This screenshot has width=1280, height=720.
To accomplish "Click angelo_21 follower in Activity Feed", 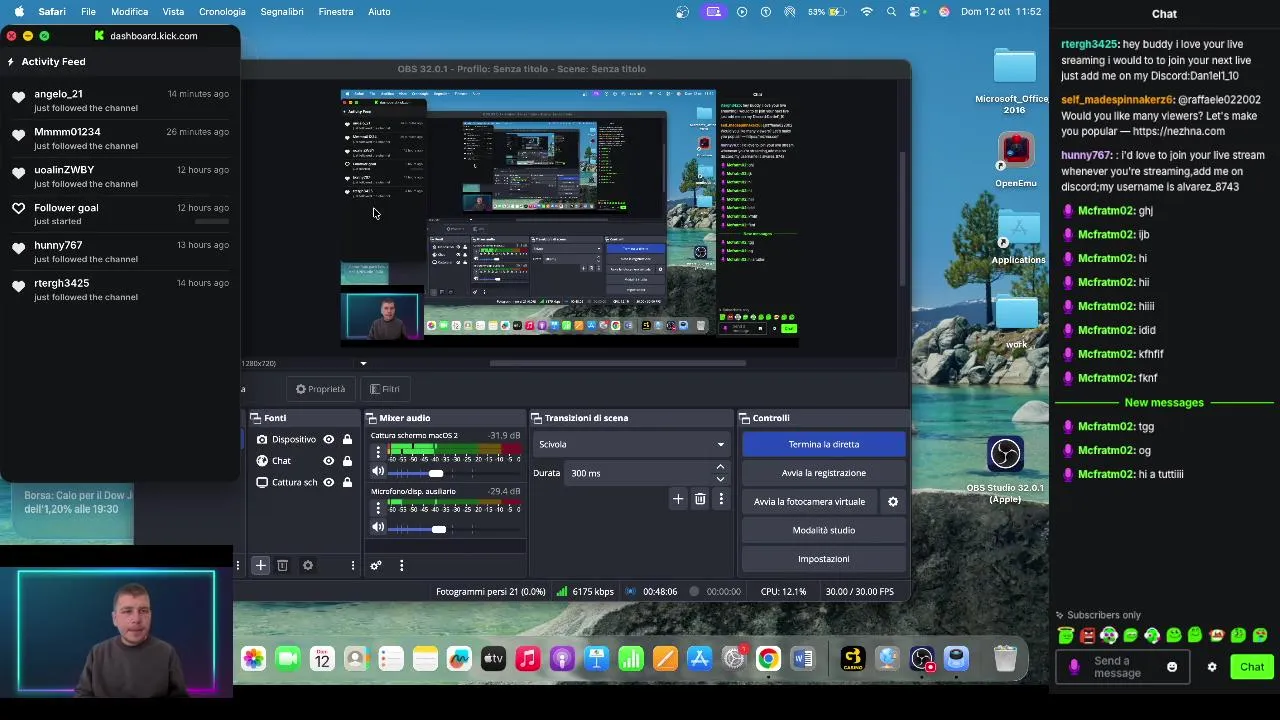I will tap(120, 100).
